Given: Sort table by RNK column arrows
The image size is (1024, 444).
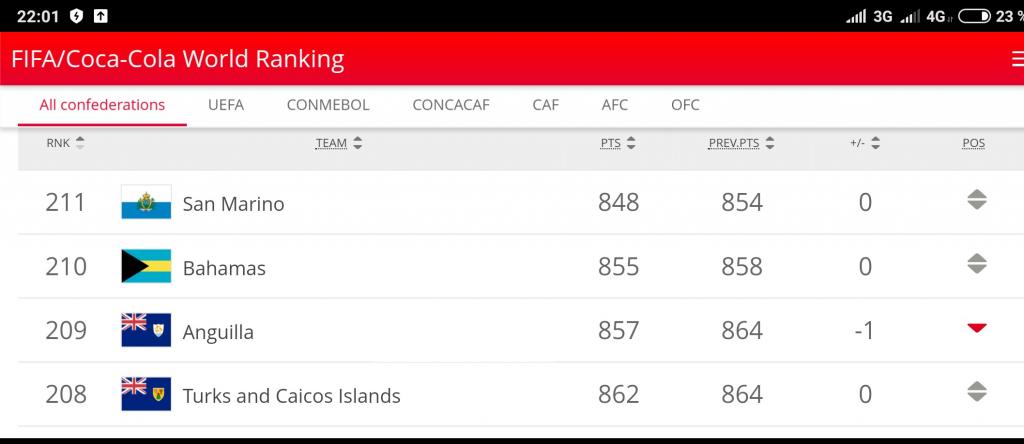Looking at the screenshot, I should [80, 143].
